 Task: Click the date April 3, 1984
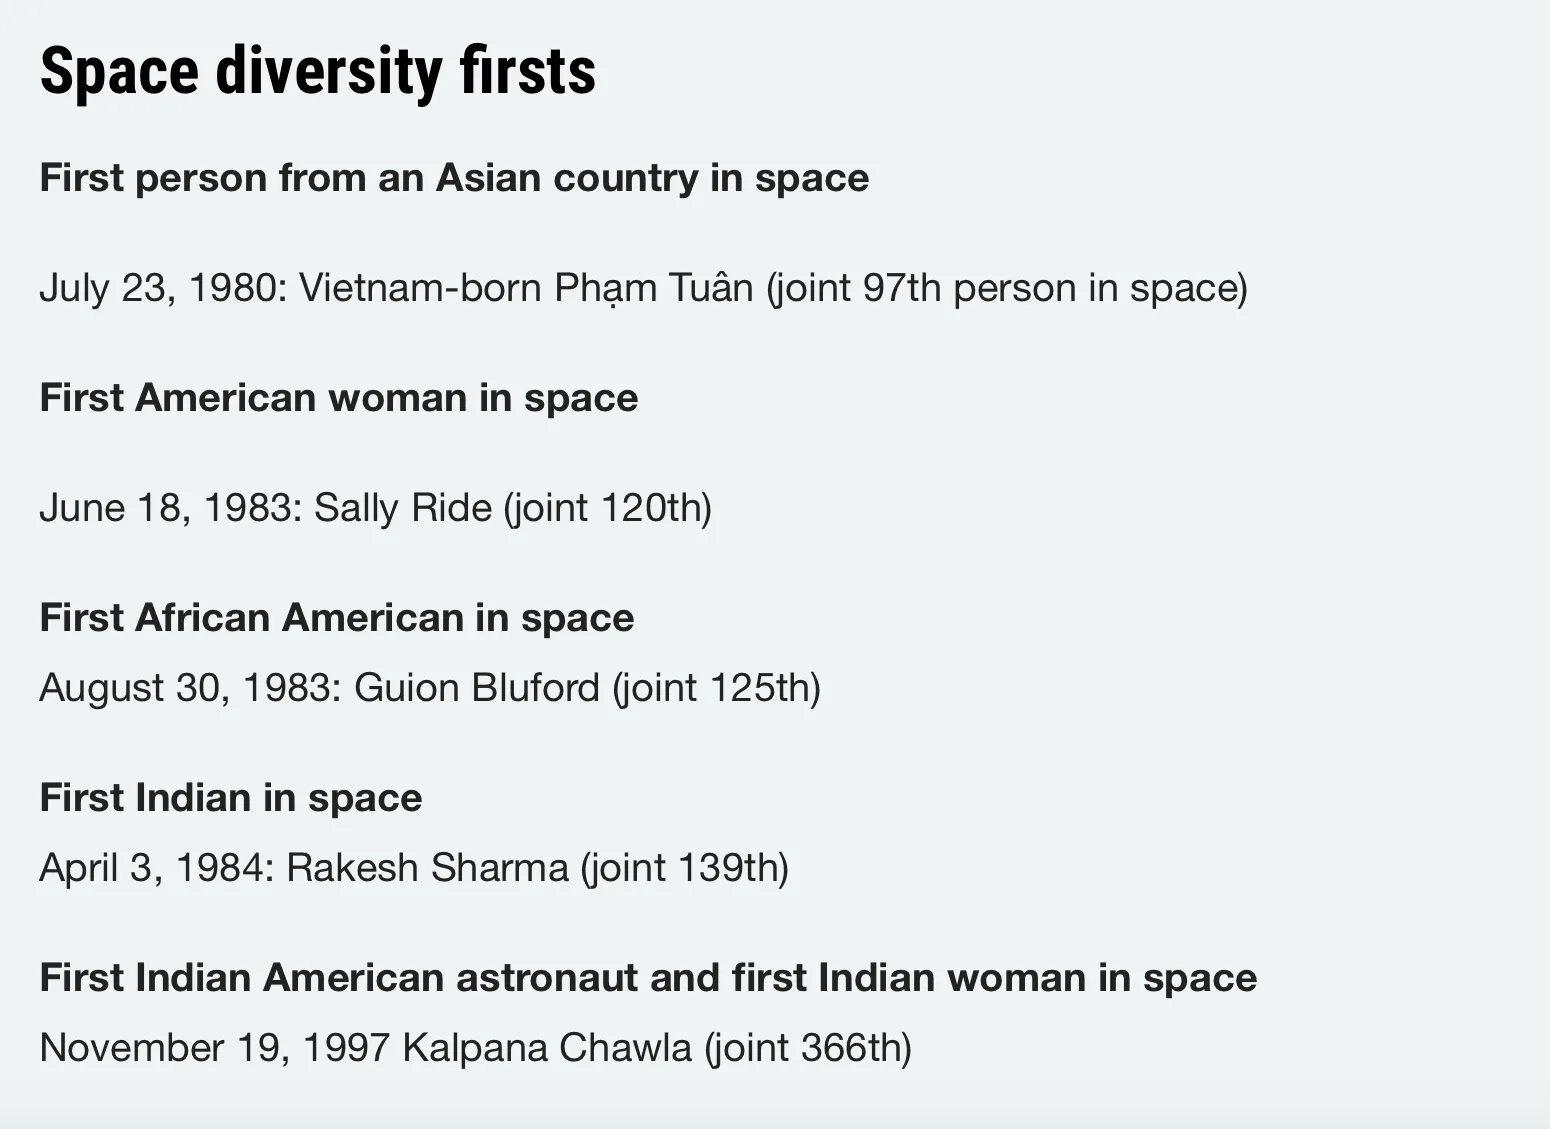(151, 868)
